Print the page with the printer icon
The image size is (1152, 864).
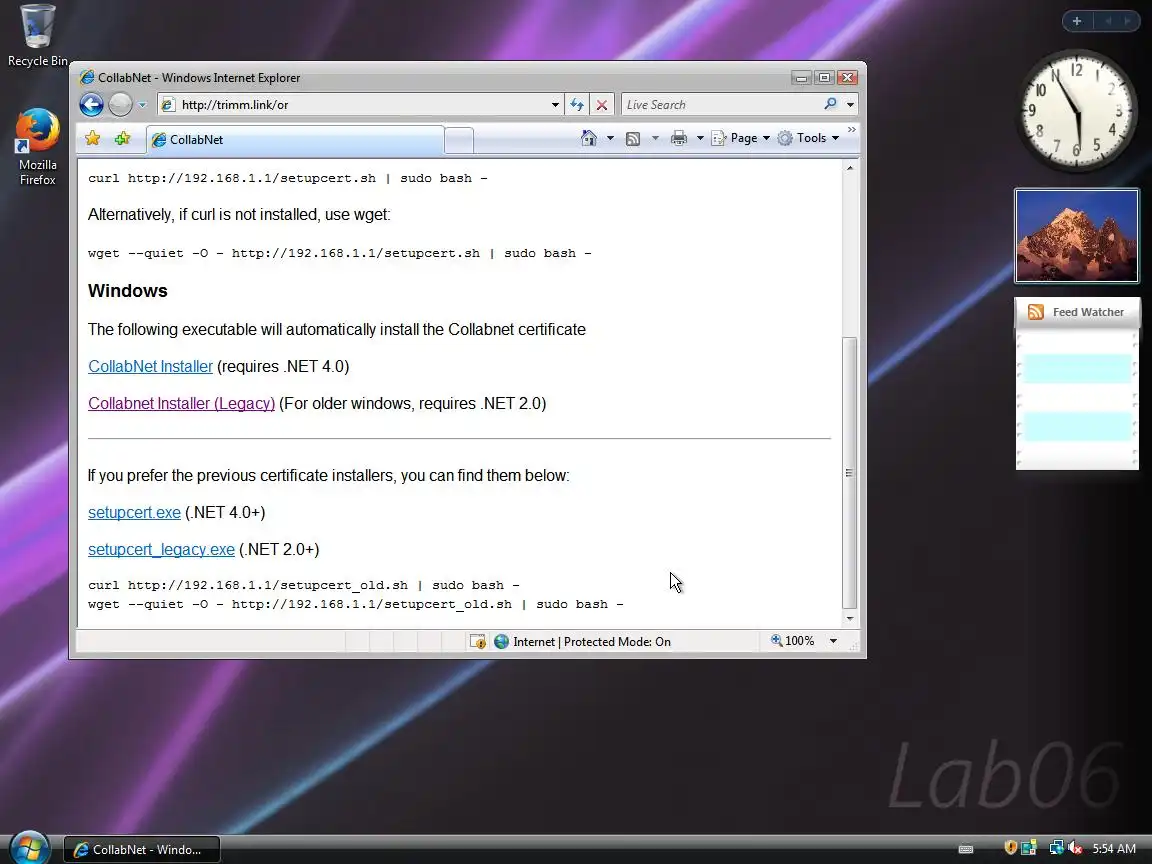[x=679, y=138]
